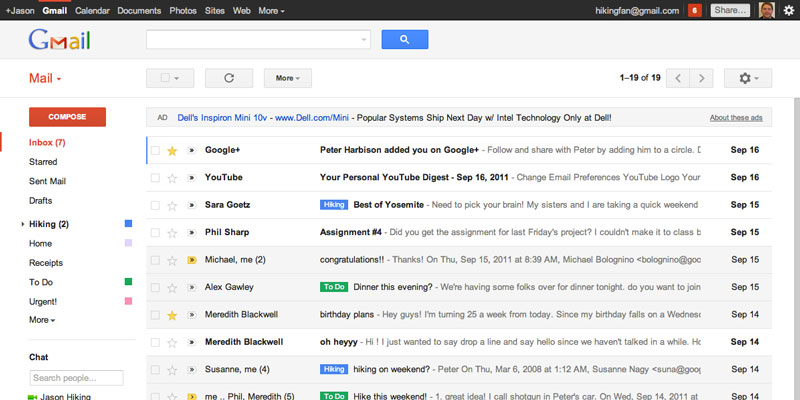Click the red notifications count 6
800x400 pixels.
694,10
